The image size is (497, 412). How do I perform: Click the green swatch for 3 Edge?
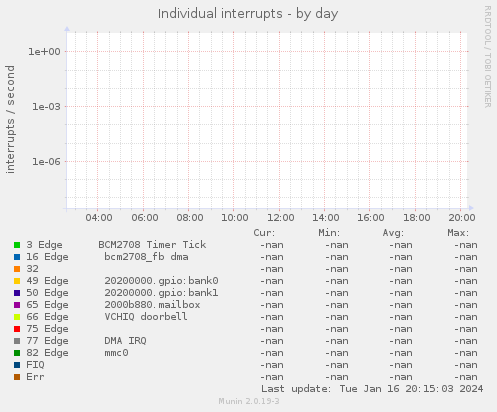[17, 245]
